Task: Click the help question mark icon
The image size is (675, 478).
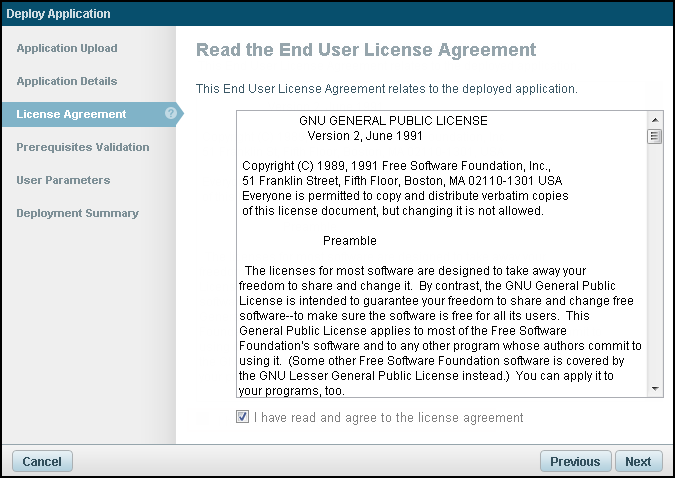Action: click(x=171, y=113)
